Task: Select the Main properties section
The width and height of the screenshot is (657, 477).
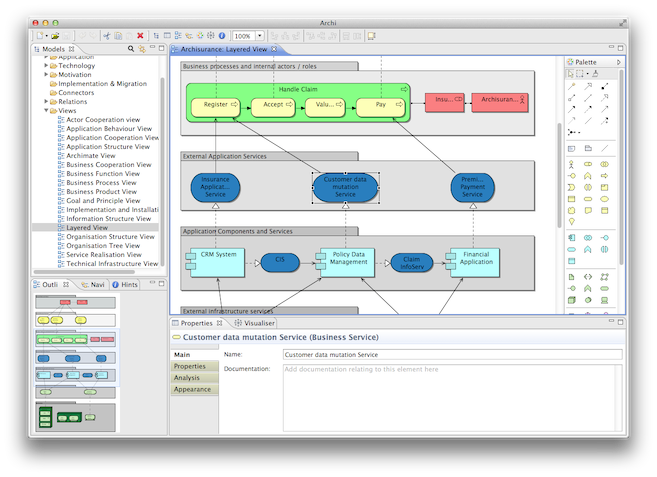Action: (194, 355)
